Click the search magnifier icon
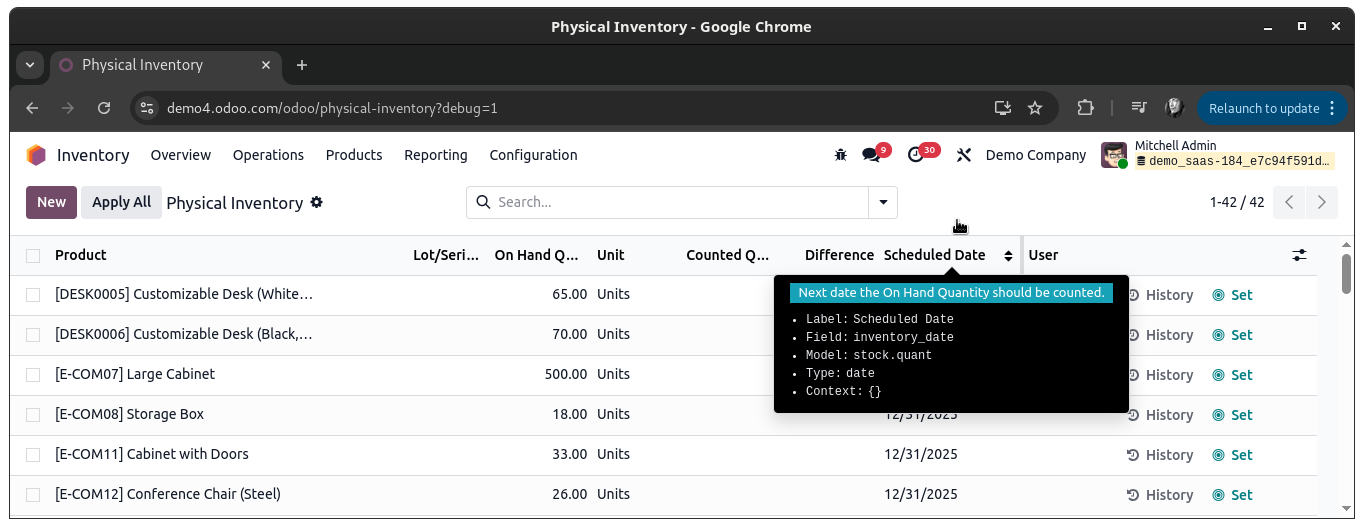 (x=483, y=202)
